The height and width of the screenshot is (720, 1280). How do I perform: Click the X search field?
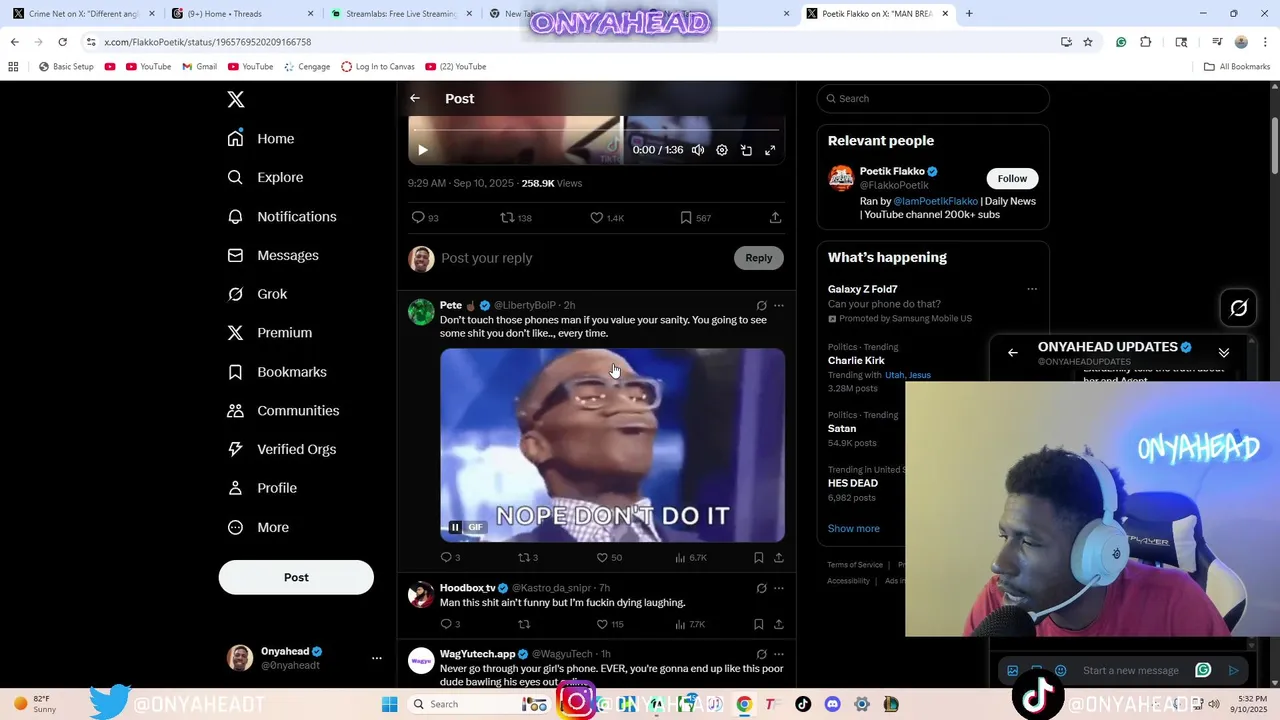(933, 98)
